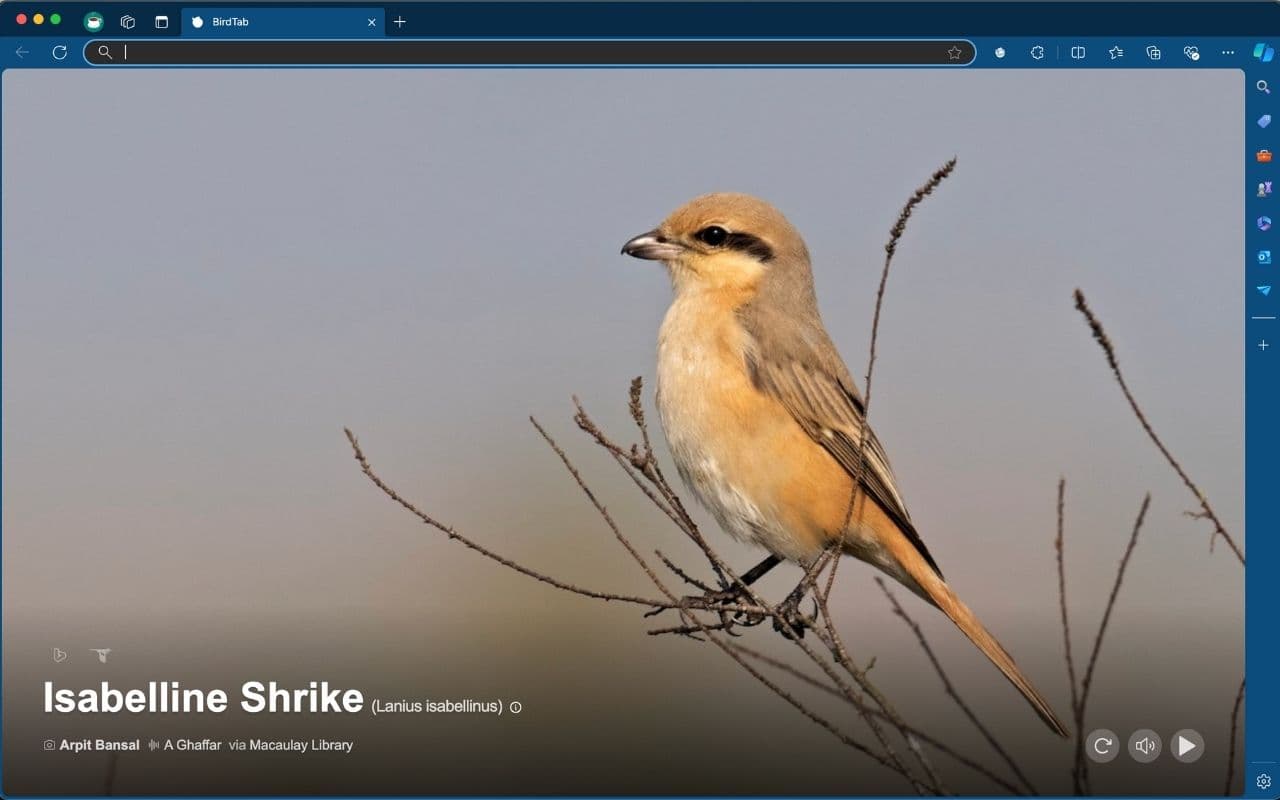Open Browser essentials from the toolbar

click(x=1190, y=52)
